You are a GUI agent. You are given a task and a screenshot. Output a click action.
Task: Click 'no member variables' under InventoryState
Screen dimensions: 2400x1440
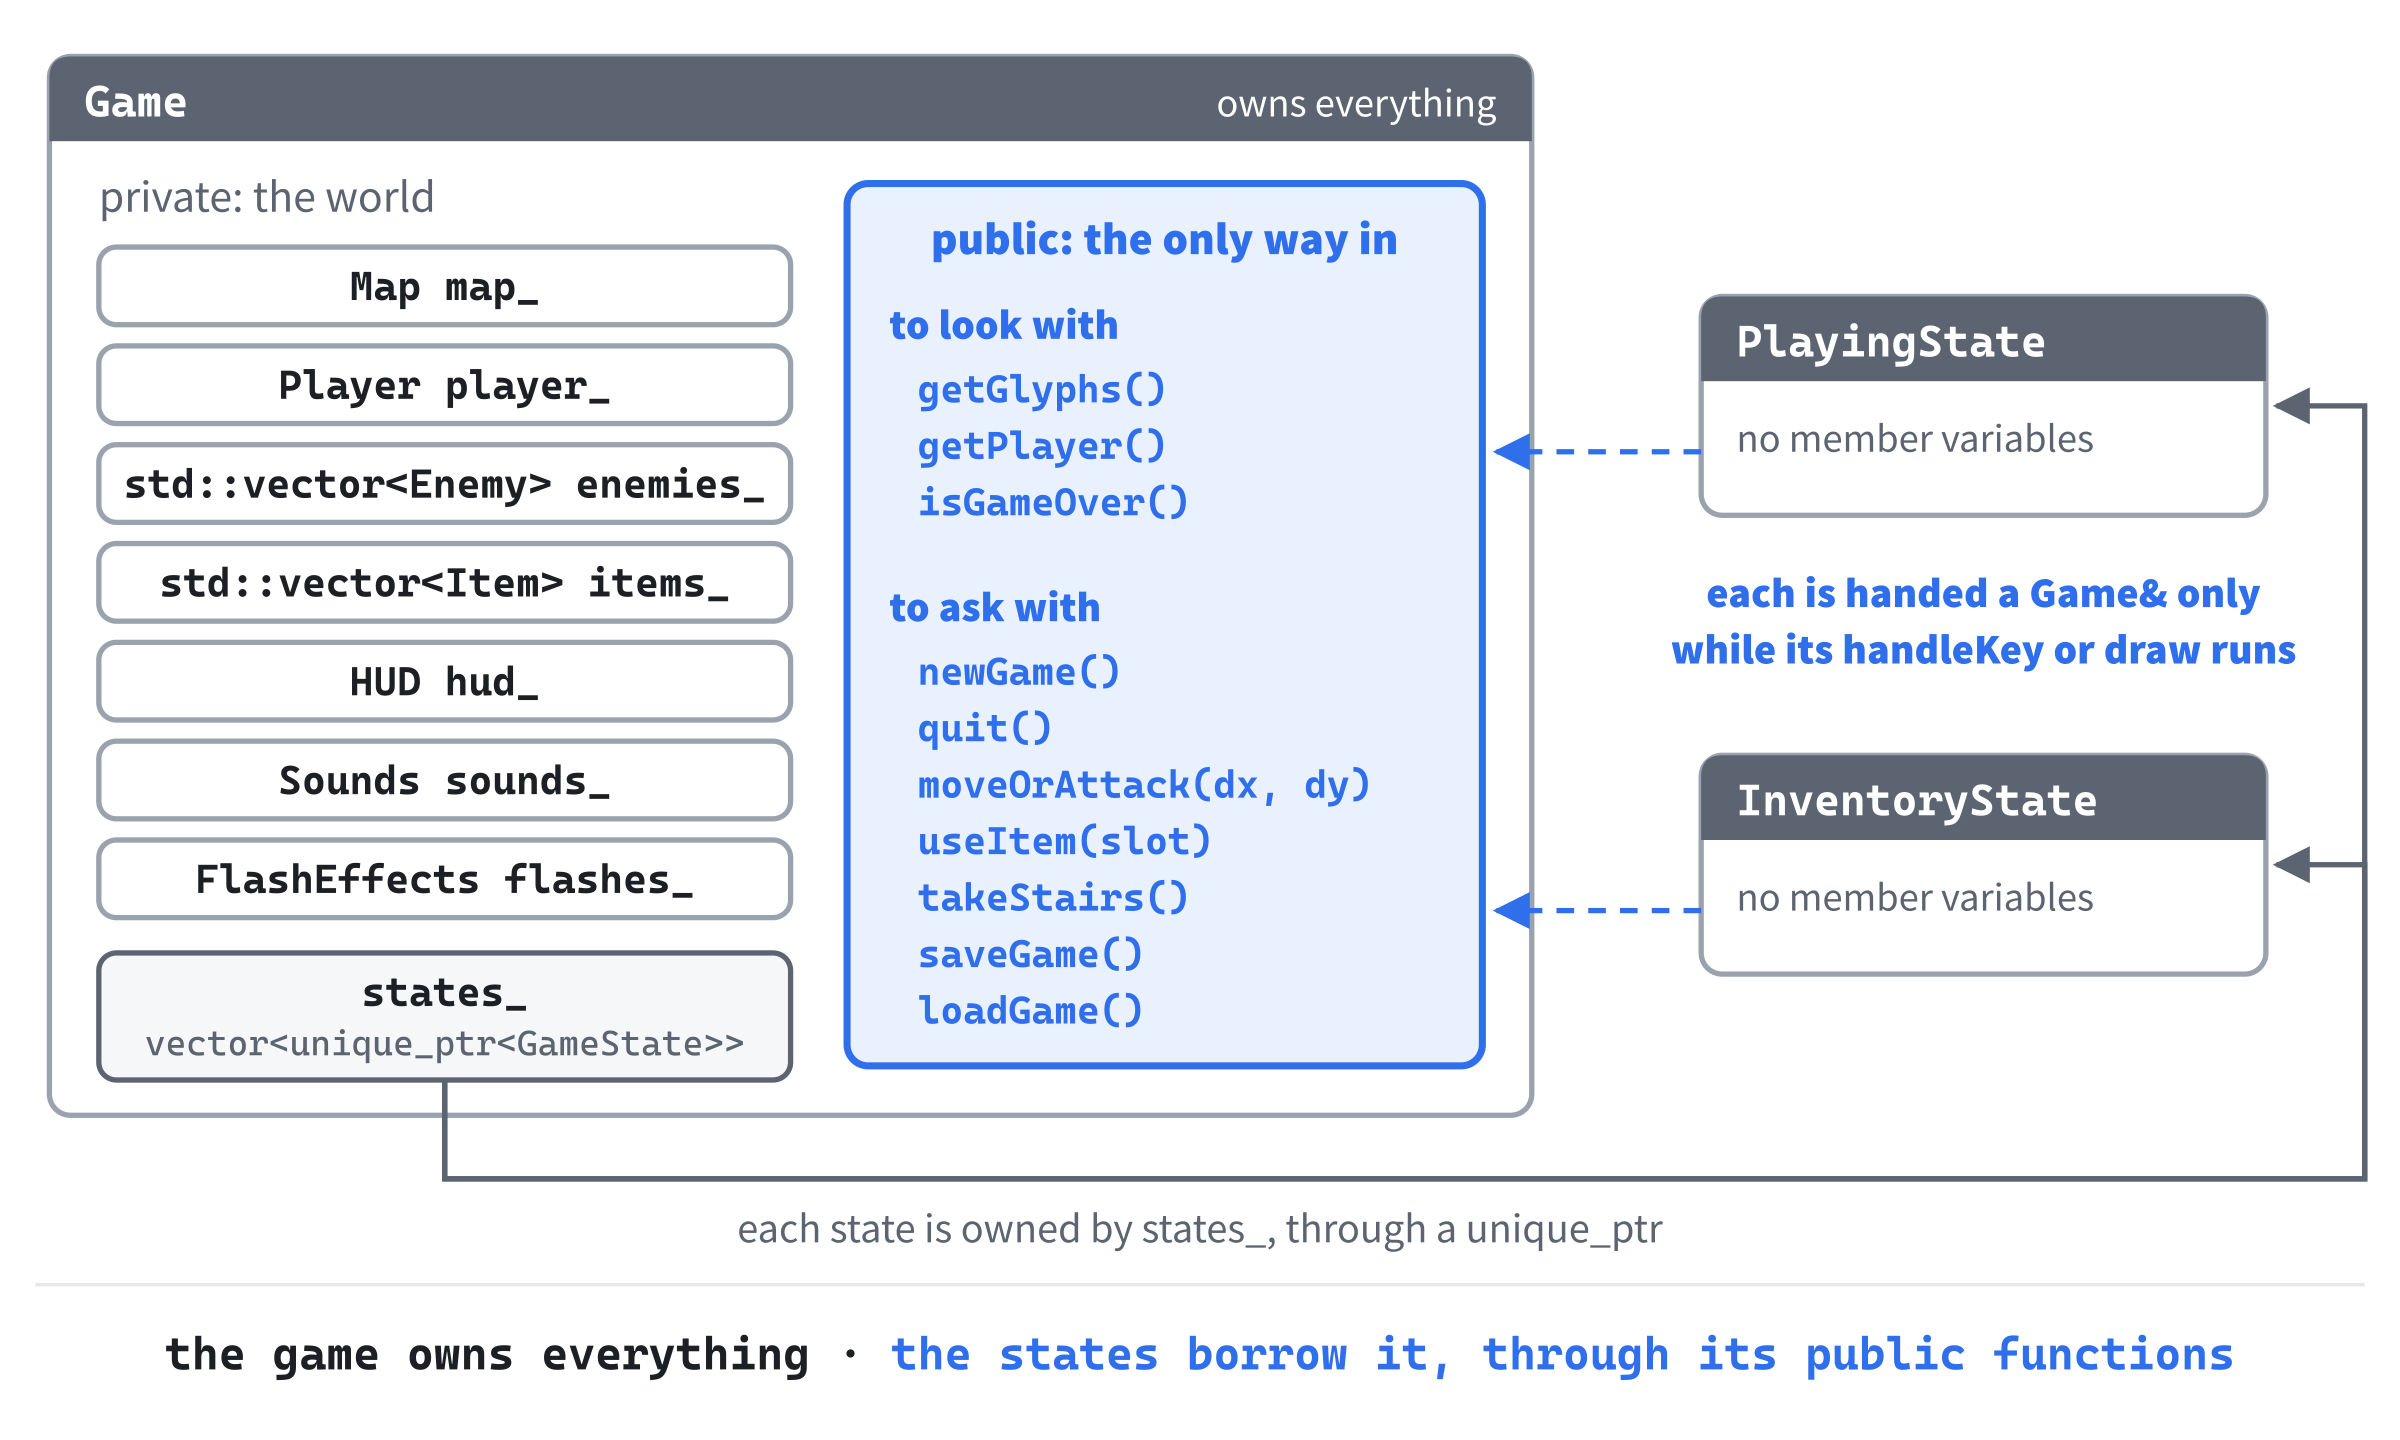[x=1915, y=898]
